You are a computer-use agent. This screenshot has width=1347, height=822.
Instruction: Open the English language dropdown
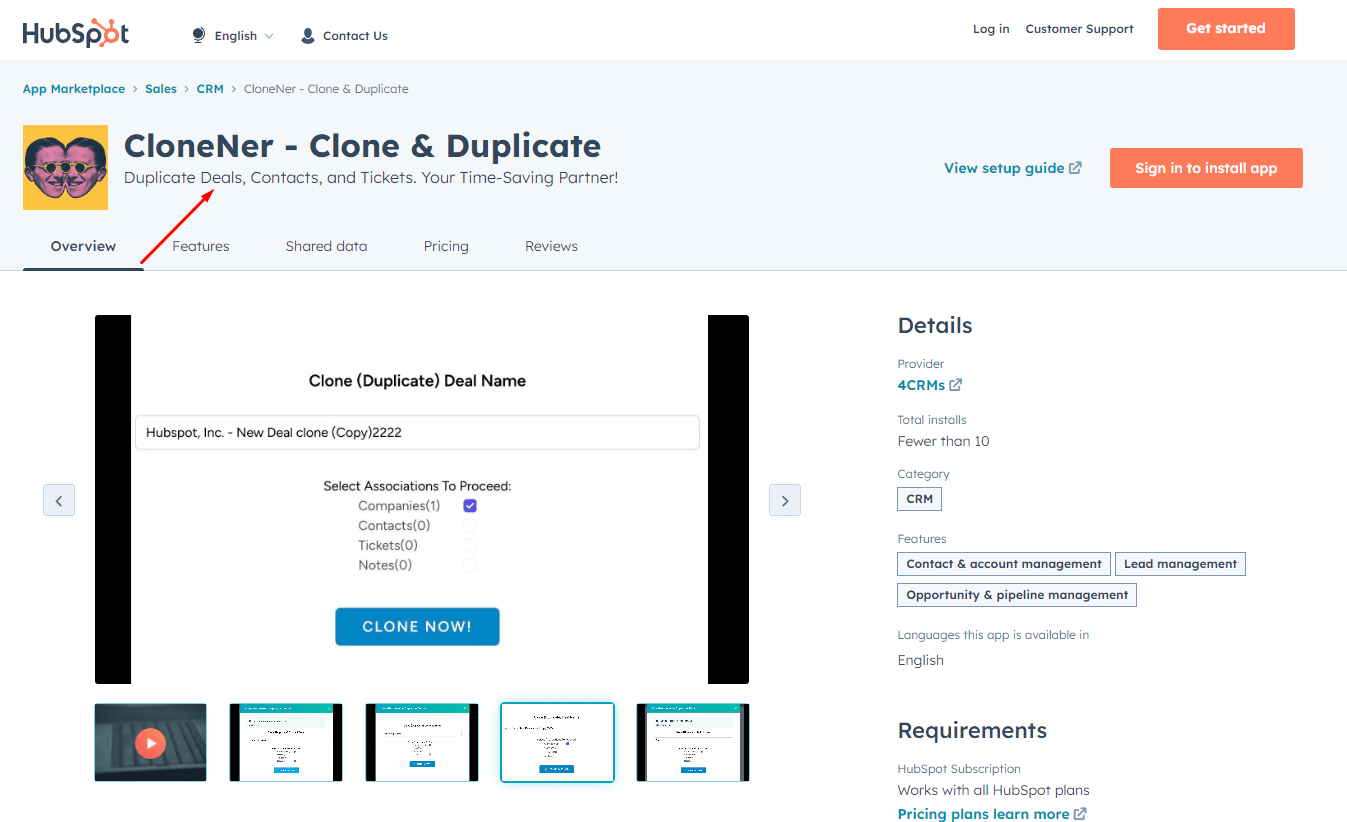click(244, 36)
